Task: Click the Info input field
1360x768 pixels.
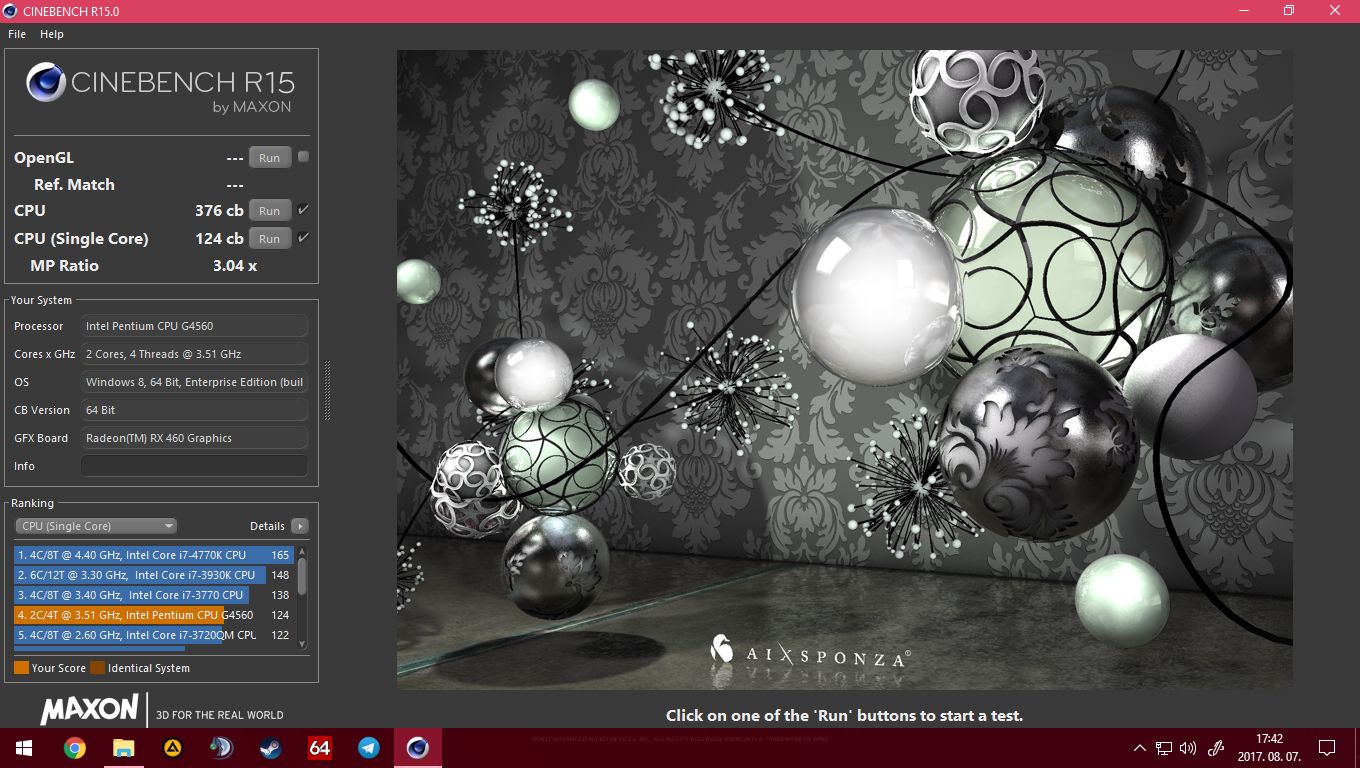Action: pos(194,466)
